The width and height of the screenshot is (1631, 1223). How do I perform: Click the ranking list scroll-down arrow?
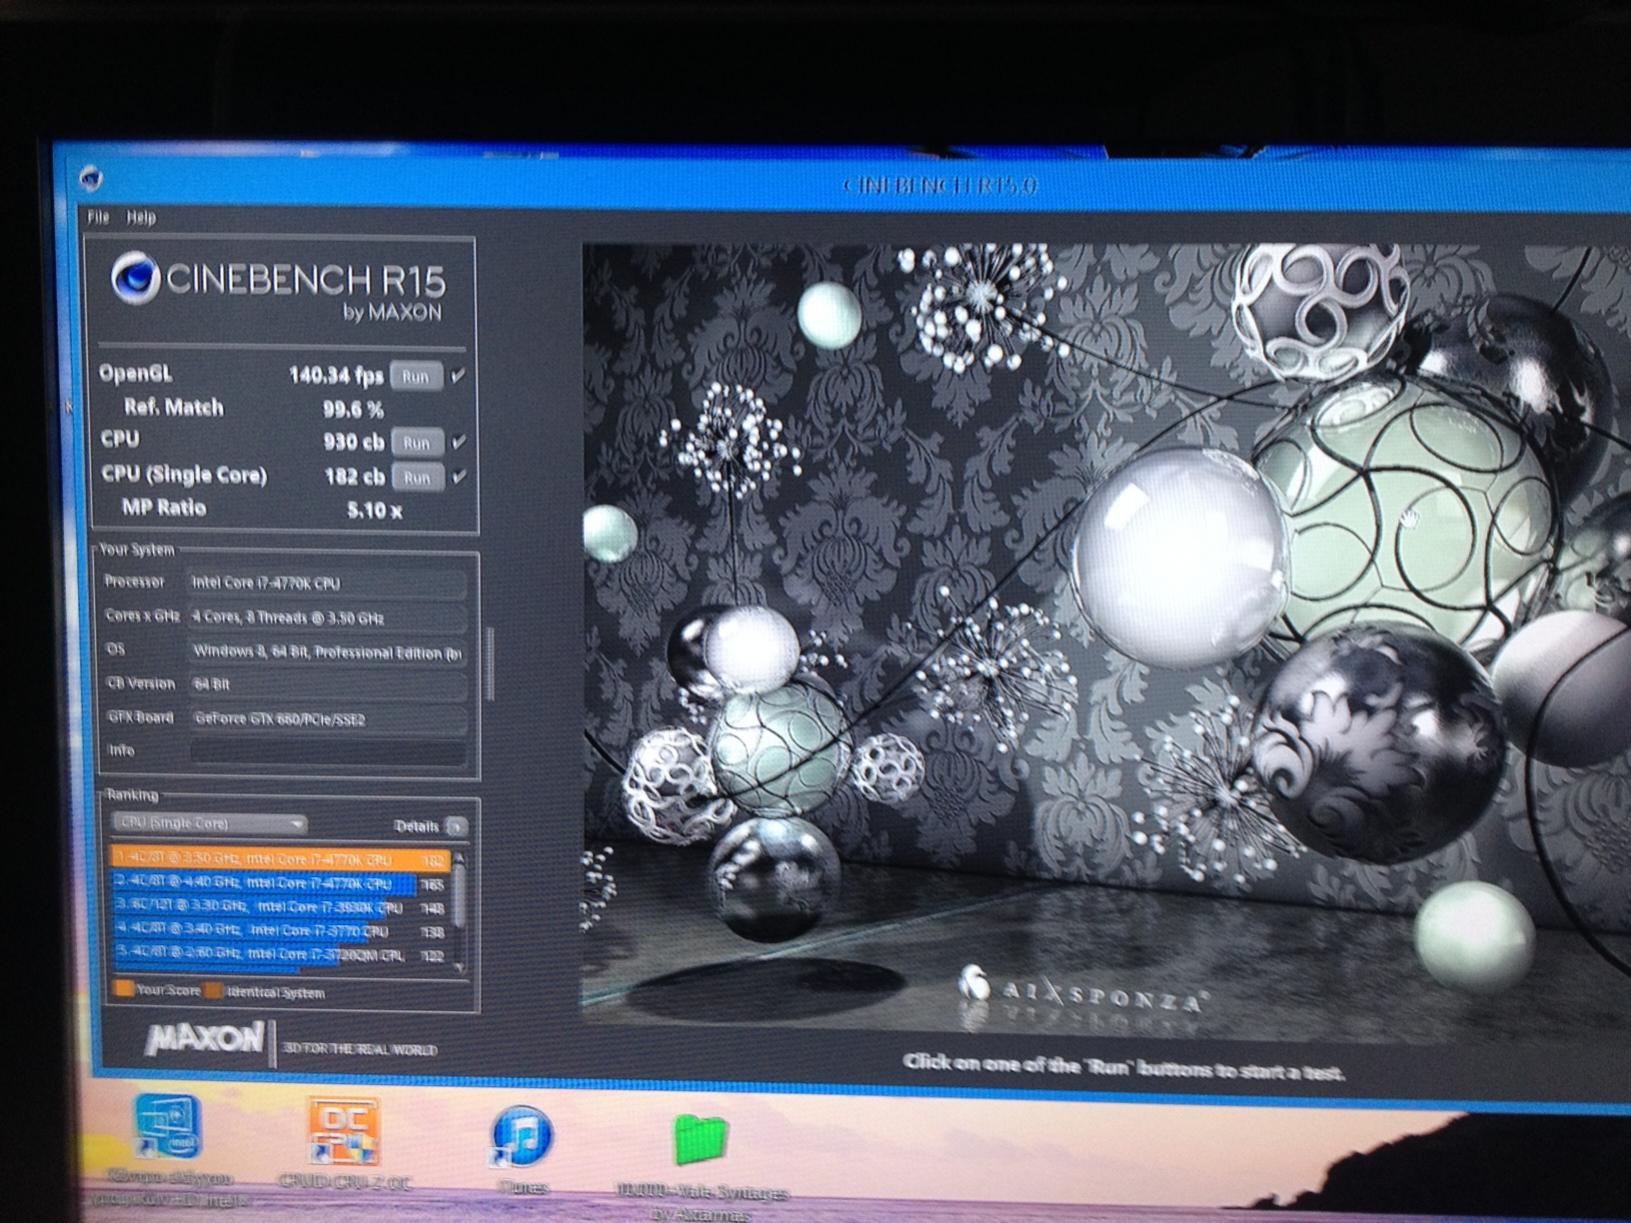tap(459, 967)
